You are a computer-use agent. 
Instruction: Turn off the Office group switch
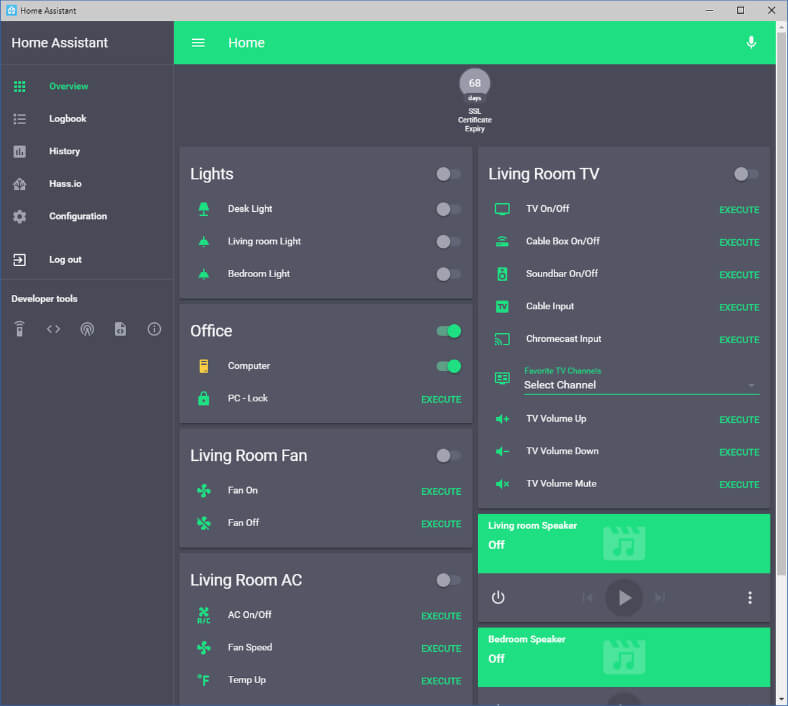coord(448,331)
